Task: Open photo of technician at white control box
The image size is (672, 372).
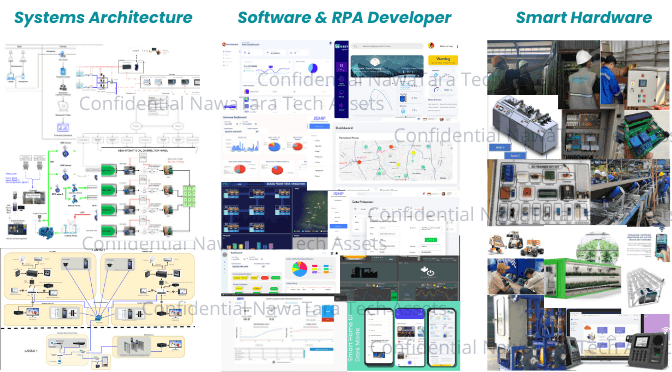Action: (635, 74)
